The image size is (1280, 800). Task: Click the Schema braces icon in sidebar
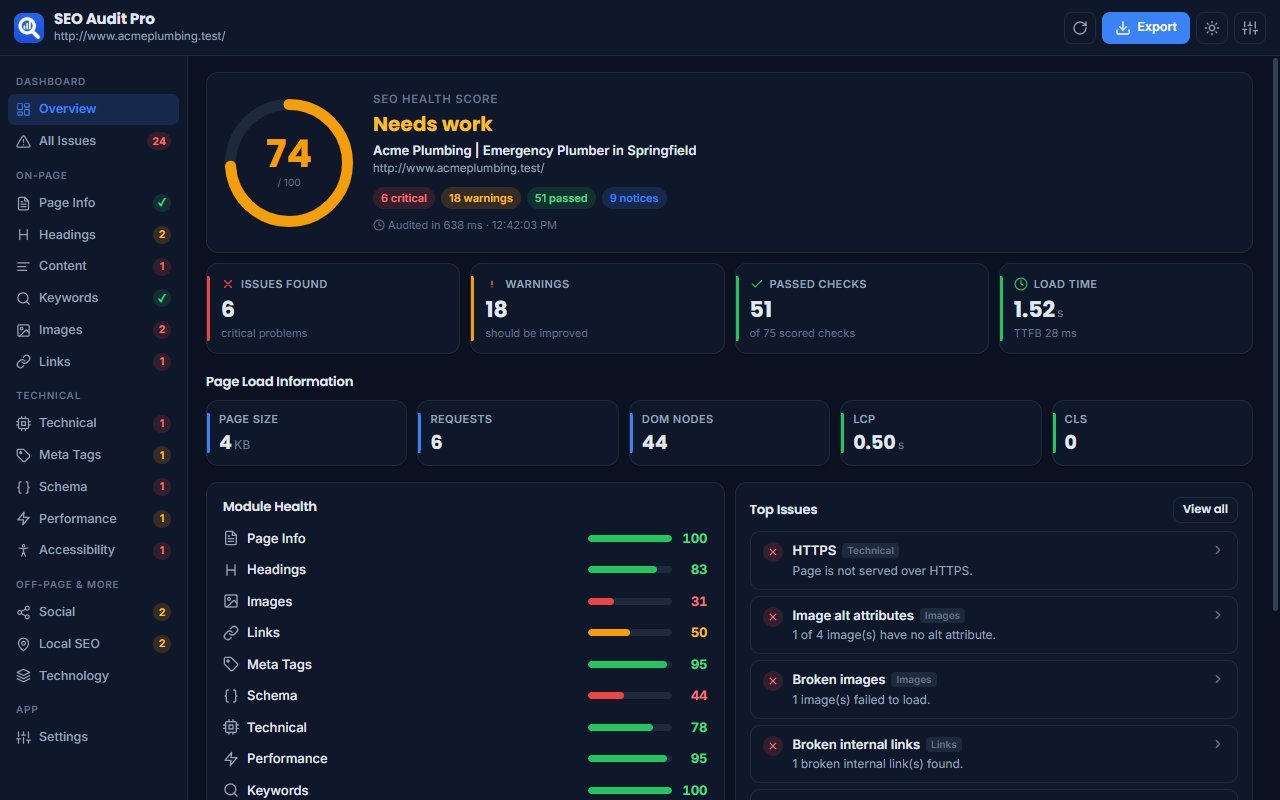[x=23, y=487]
